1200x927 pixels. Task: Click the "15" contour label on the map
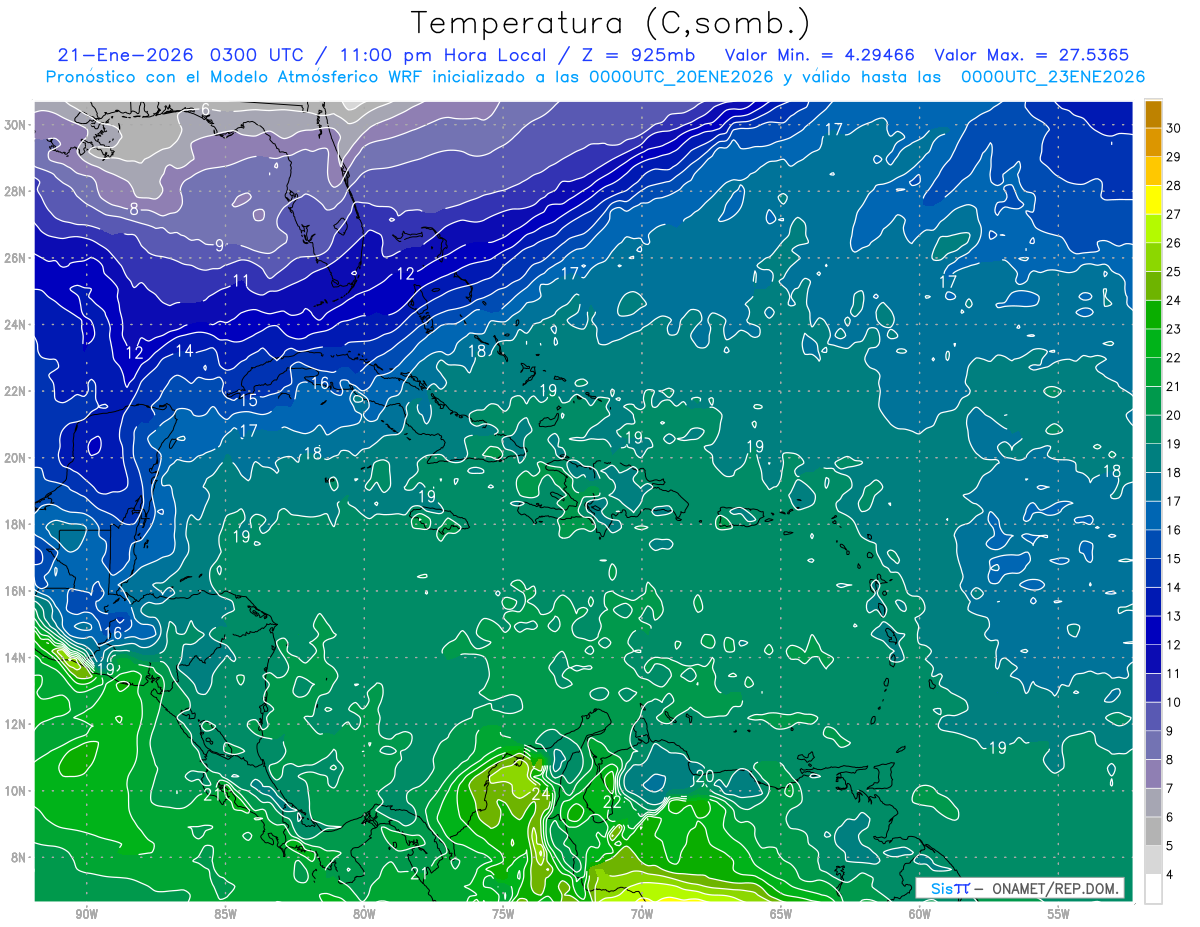[248, 400]
